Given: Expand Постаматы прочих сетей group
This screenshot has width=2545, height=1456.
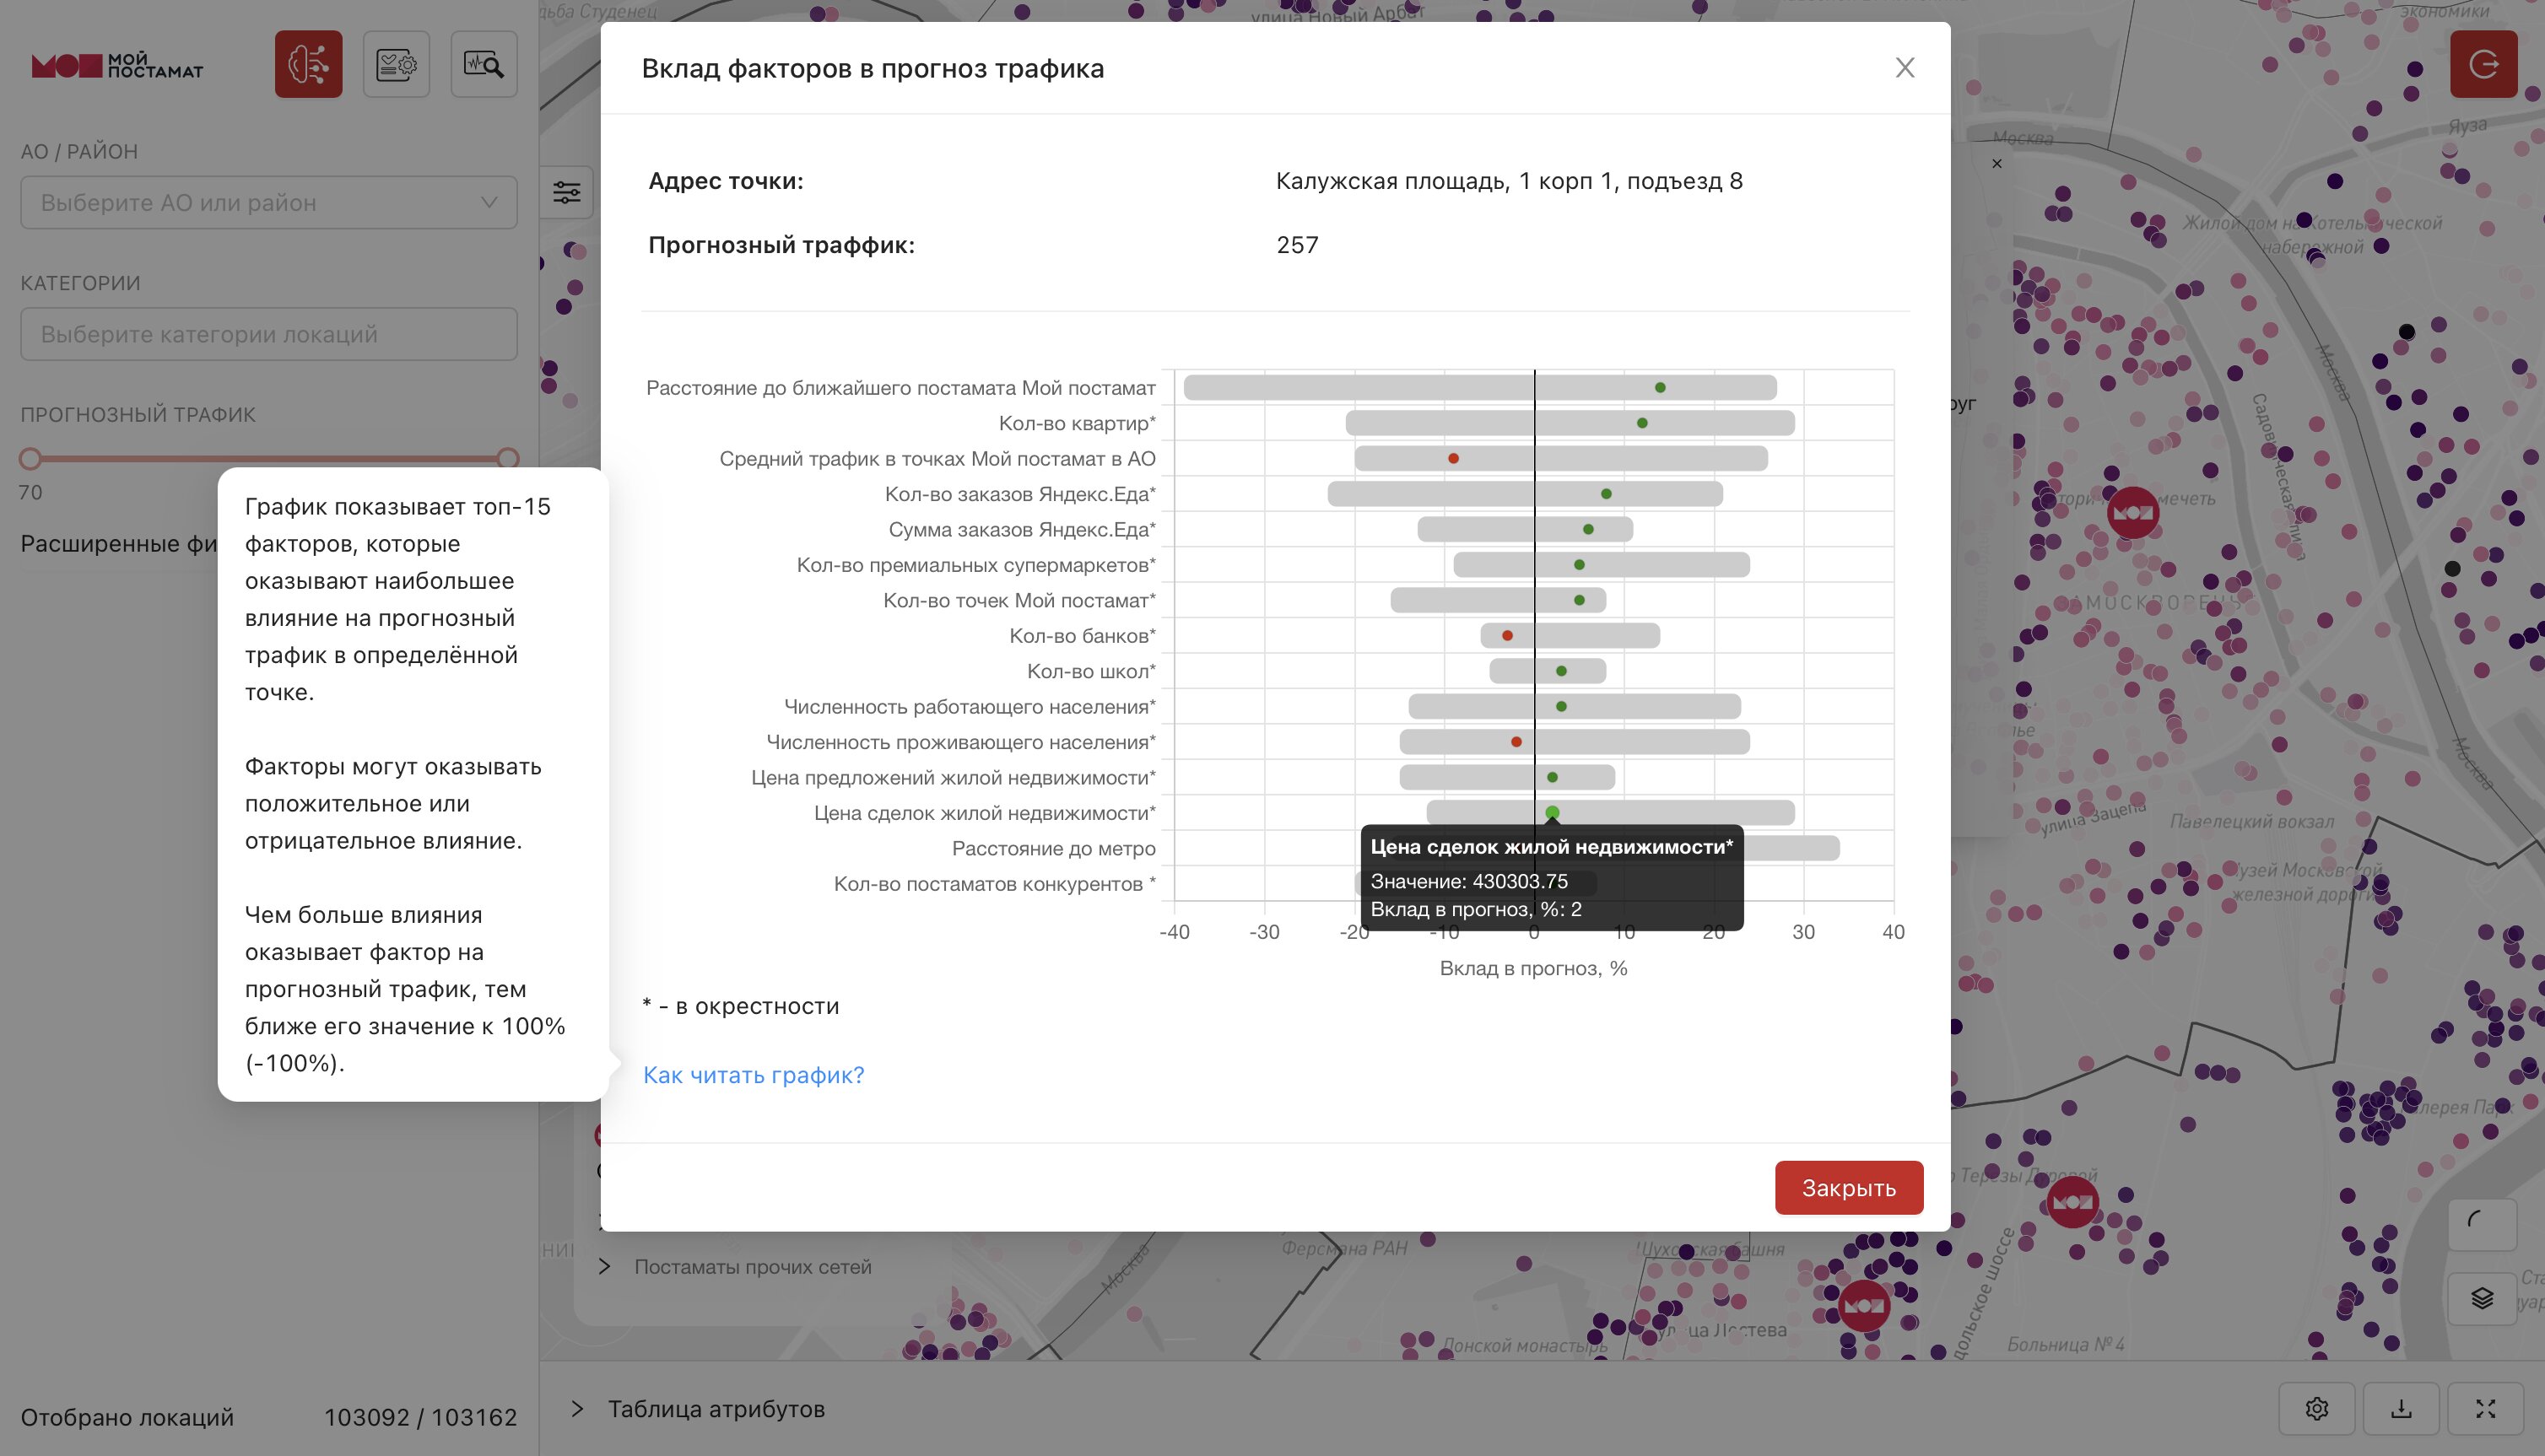Looking at the screenshot, I should pyautogui.click(x=604, y=1267).
